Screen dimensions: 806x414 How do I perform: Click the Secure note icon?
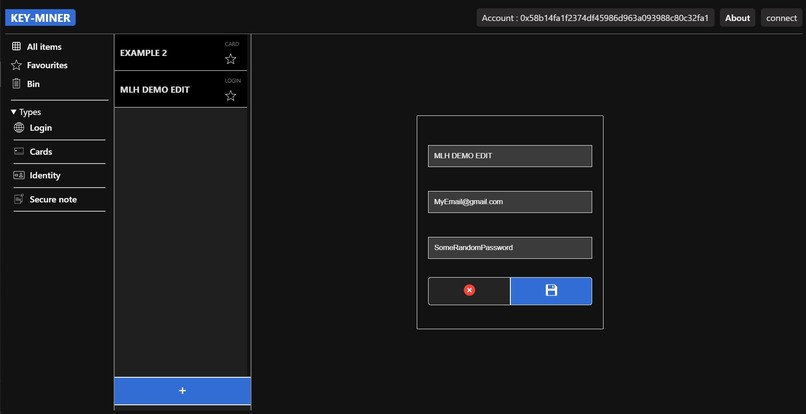click(19, 199)
